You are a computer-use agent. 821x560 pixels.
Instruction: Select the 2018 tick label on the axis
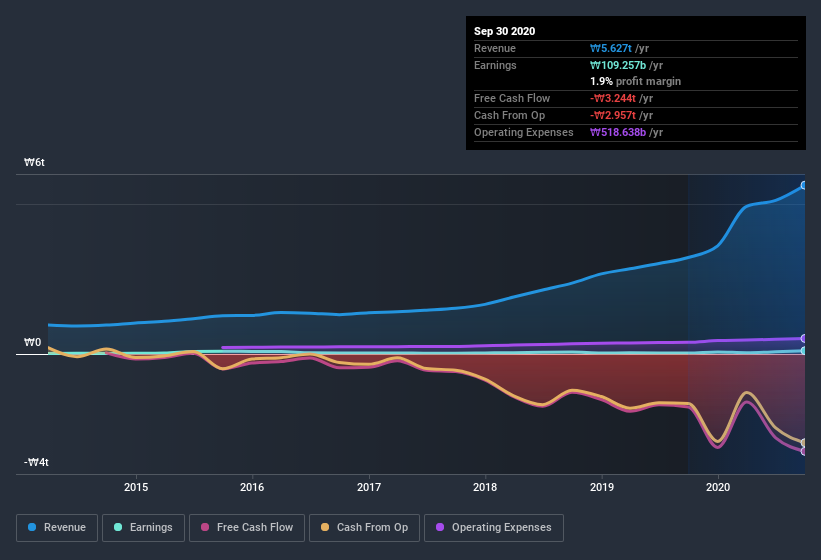[485, 488]
